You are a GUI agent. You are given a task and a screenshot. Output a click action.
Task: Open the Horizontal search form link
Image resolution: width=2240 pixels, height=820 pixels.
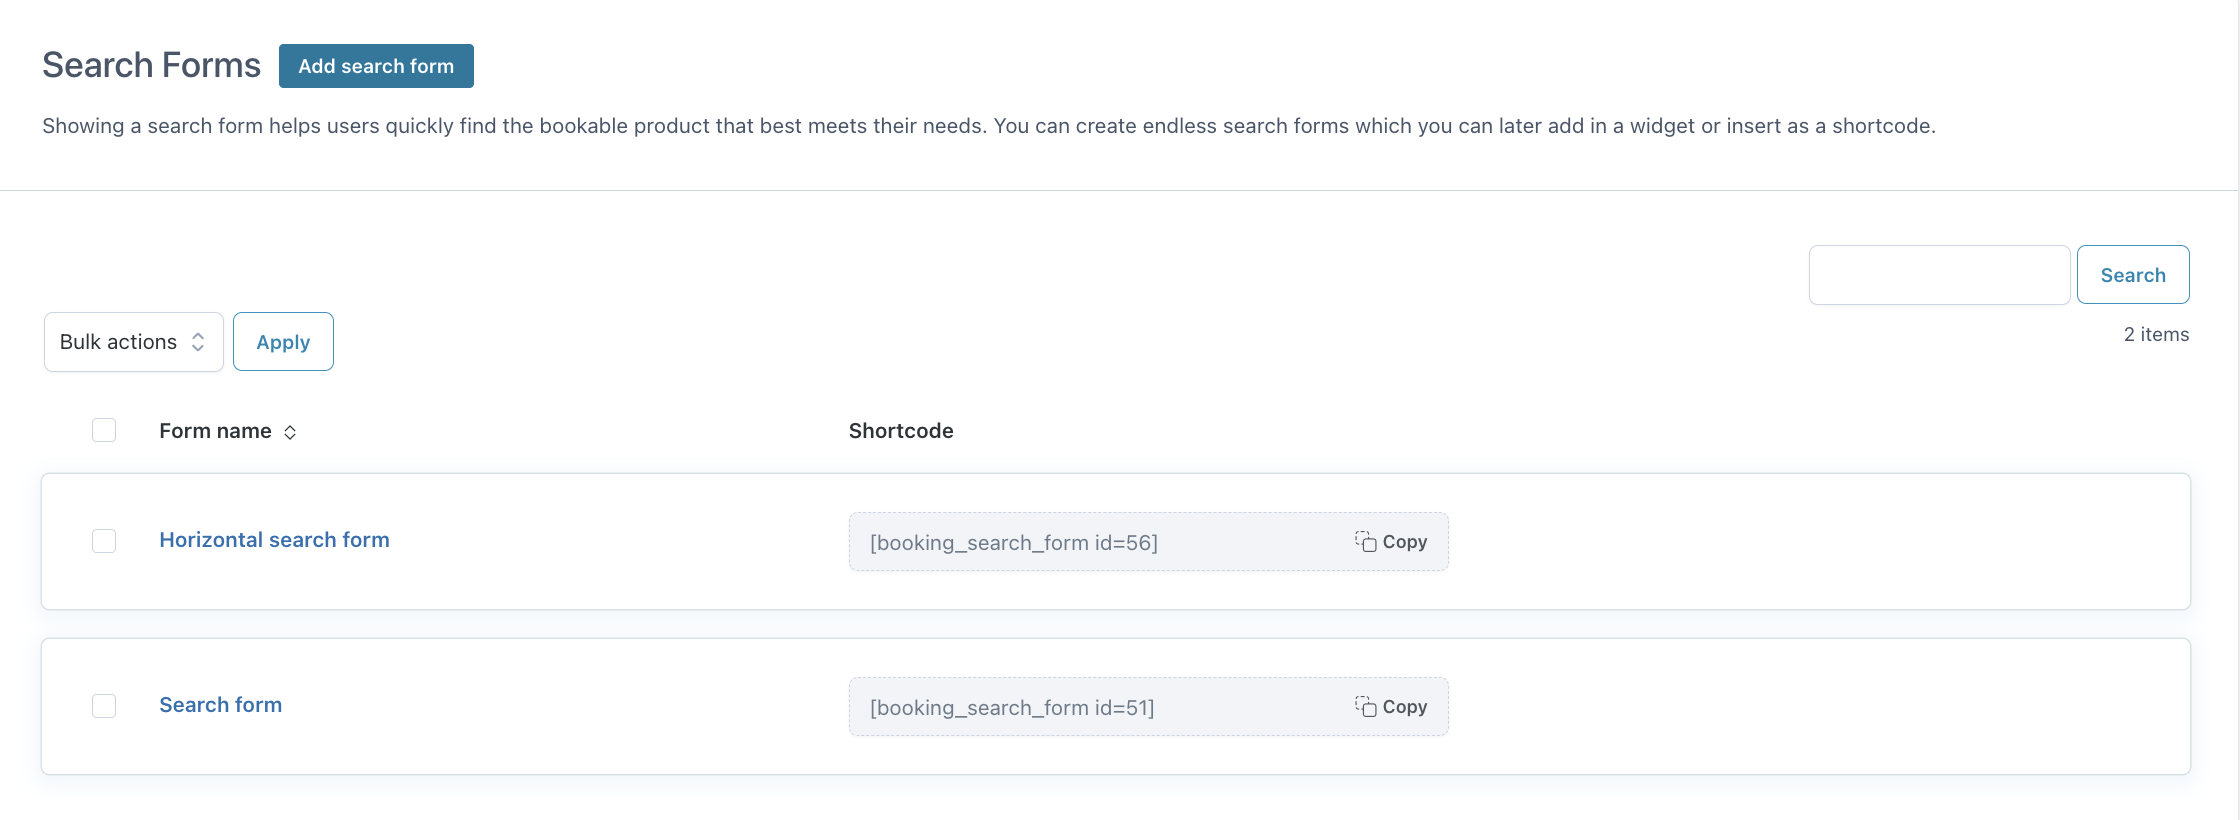coord(274,540)
